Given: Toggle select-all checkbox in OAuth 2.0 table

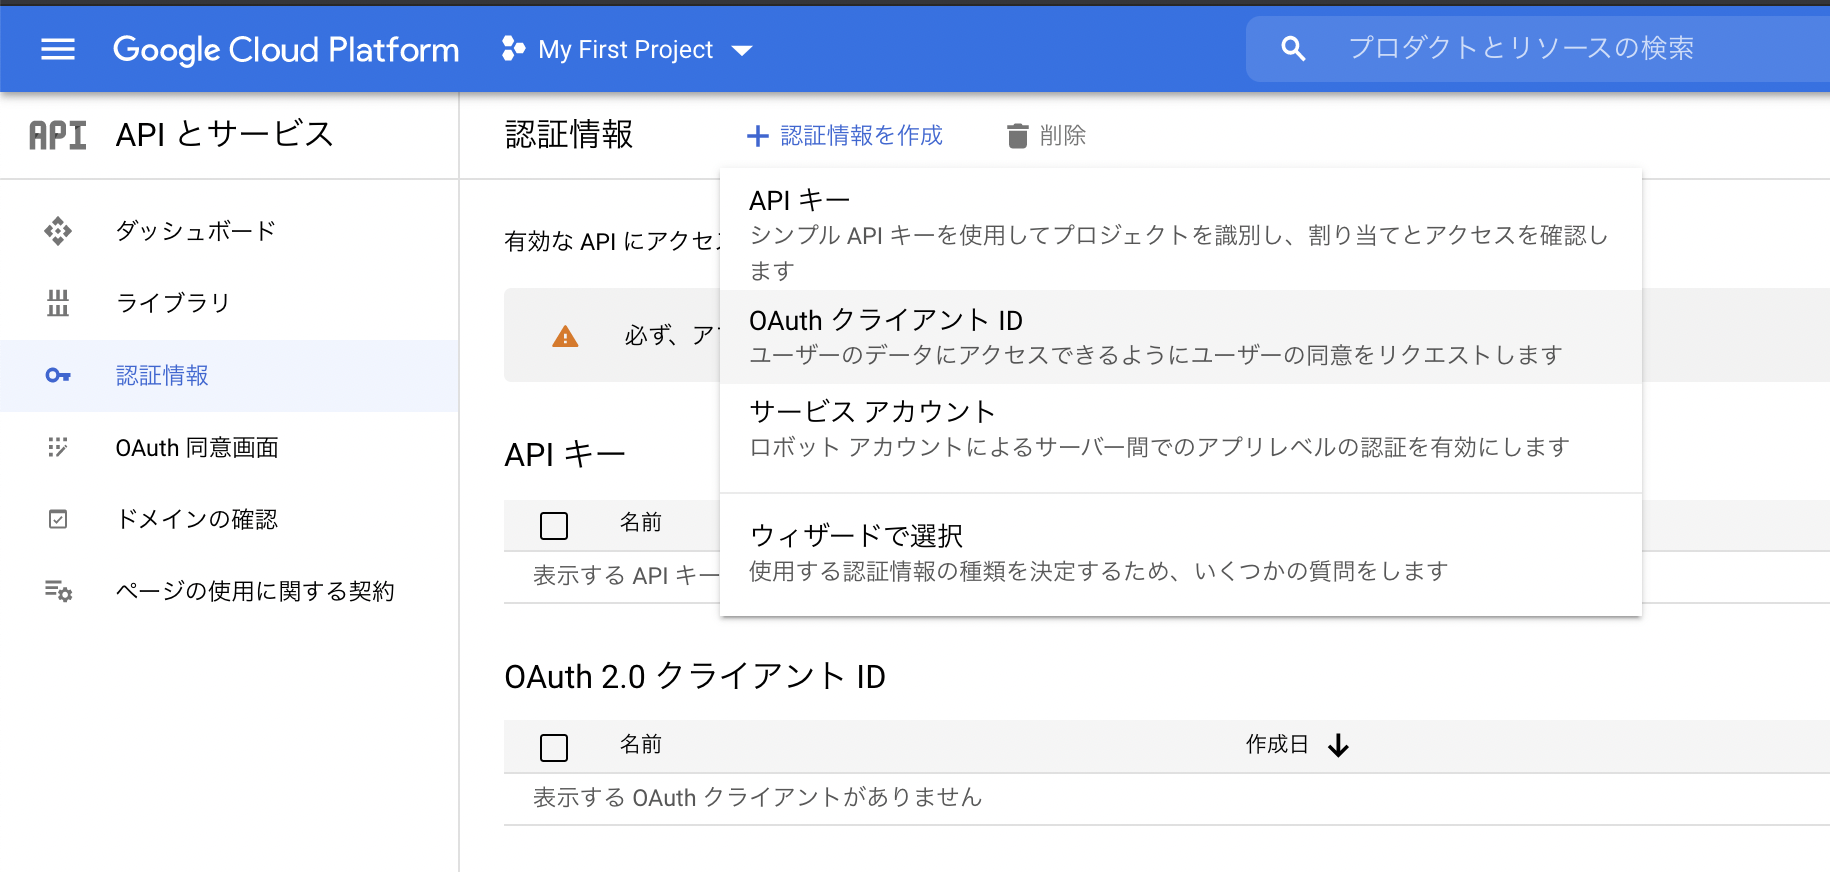Looking at the screenshot, I should [554, 747].
